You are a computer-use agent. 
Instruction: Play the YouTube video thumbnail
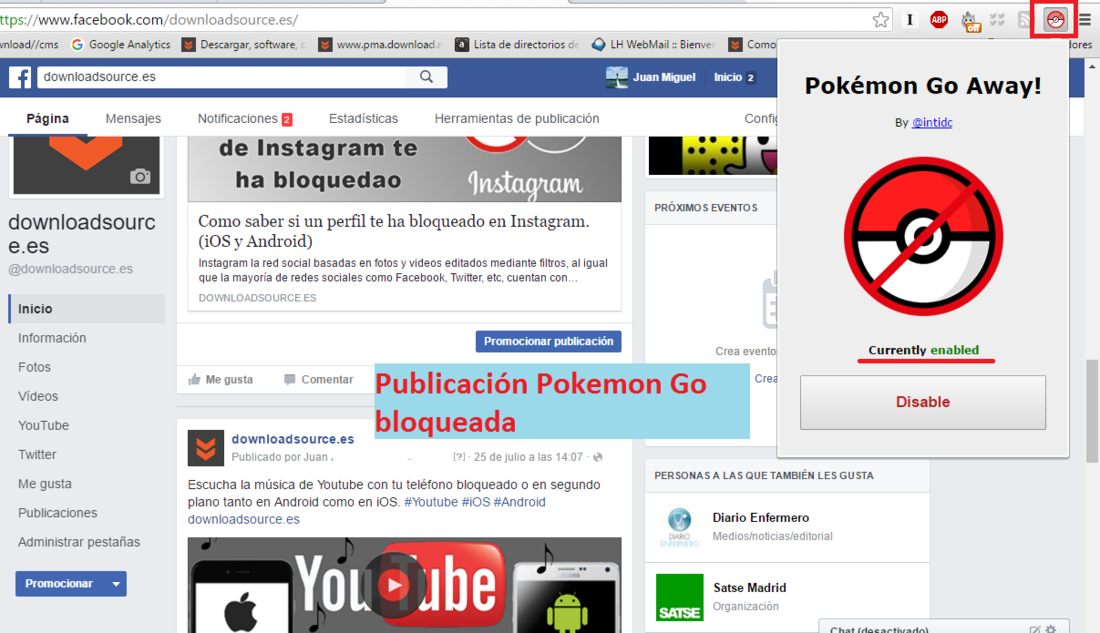point(394,584)
